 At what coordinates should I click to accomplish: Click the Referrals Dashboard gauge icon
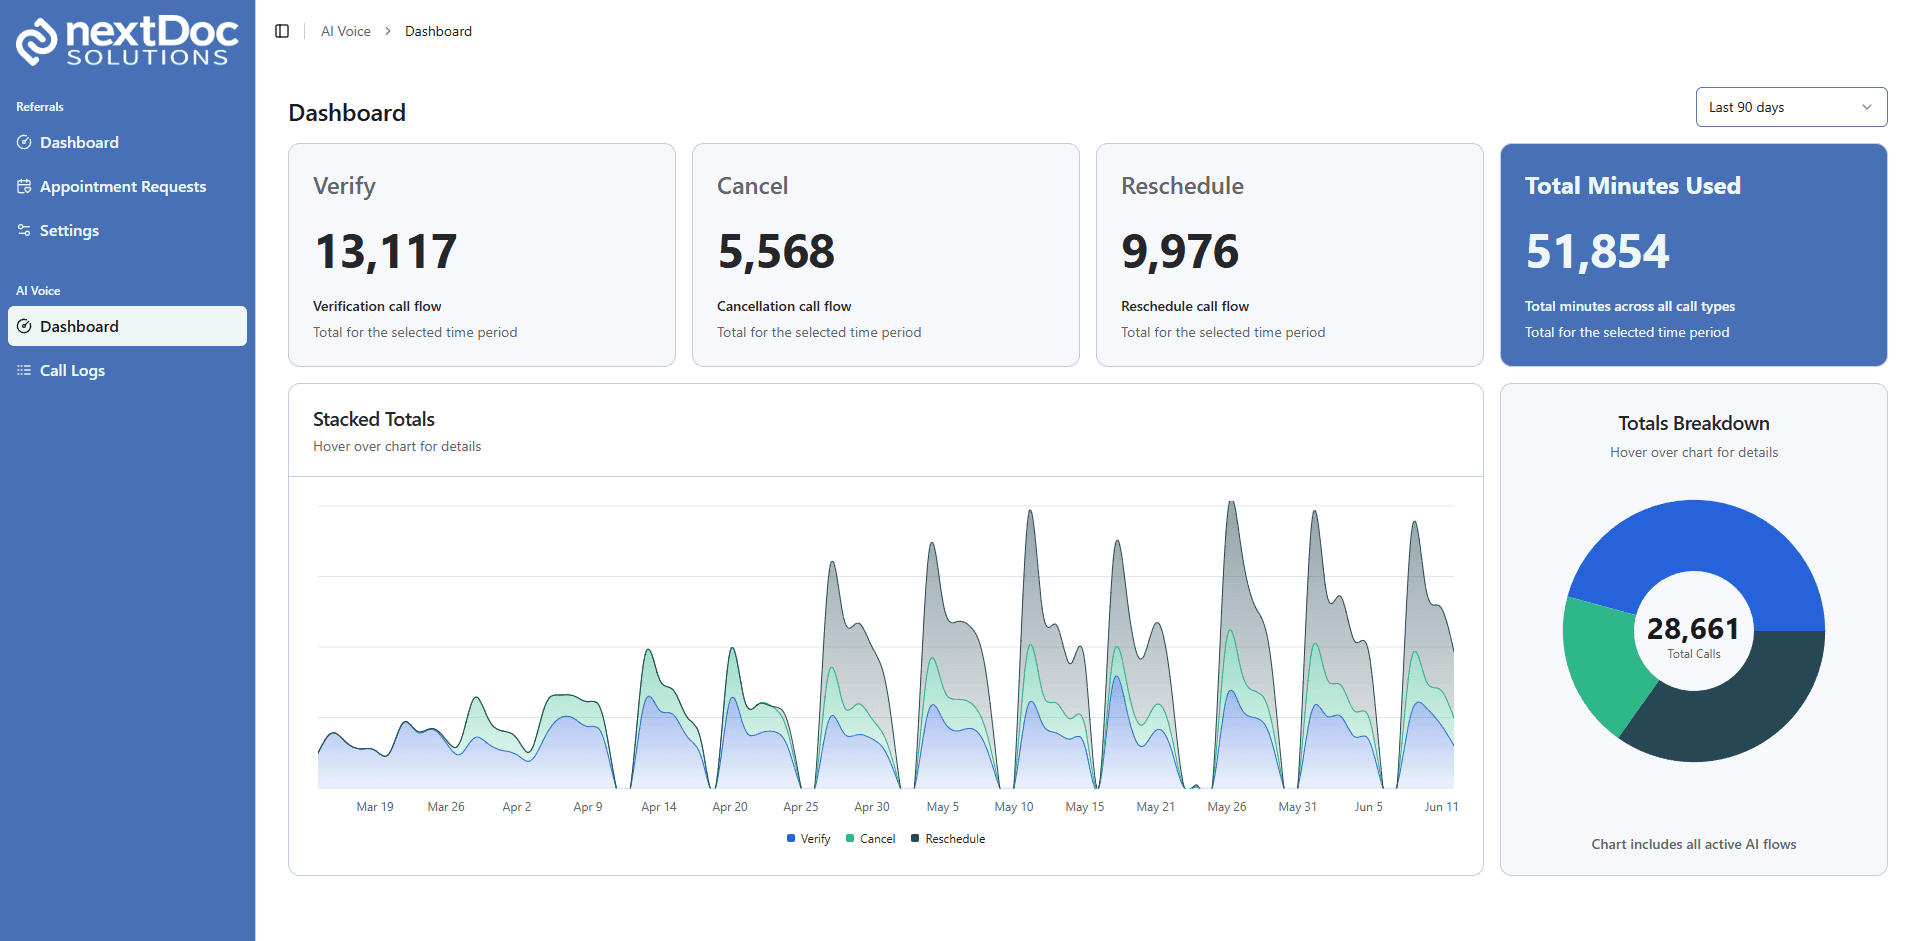(24, 143)
